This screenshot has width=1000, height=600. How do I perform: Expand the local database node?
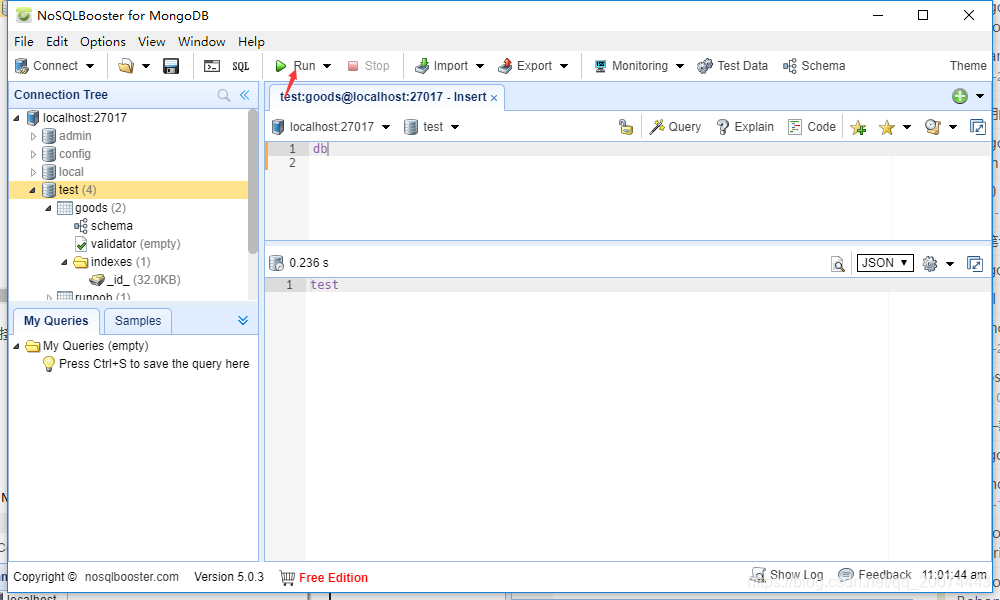(x=34, y=172)
